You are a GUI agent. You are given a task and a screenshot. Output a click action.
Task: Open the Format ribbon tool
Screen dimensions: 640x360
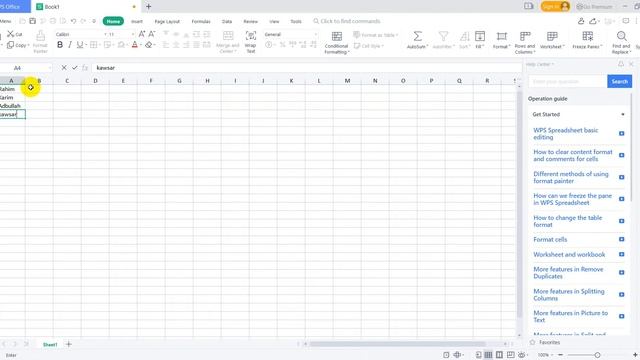coord(502,40)
